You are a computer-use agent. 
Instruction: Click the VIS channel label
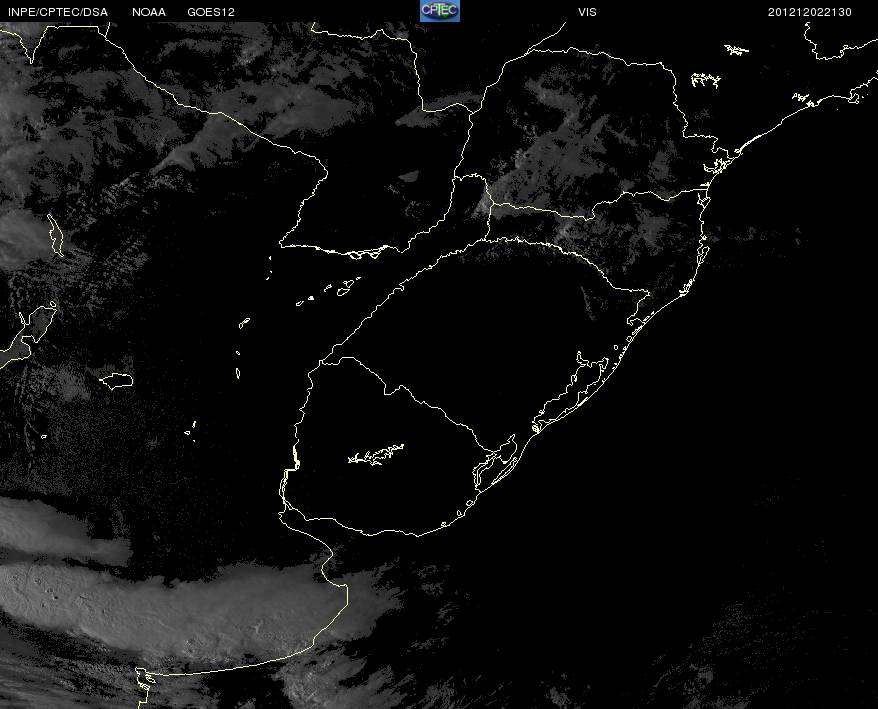(587, 12)
